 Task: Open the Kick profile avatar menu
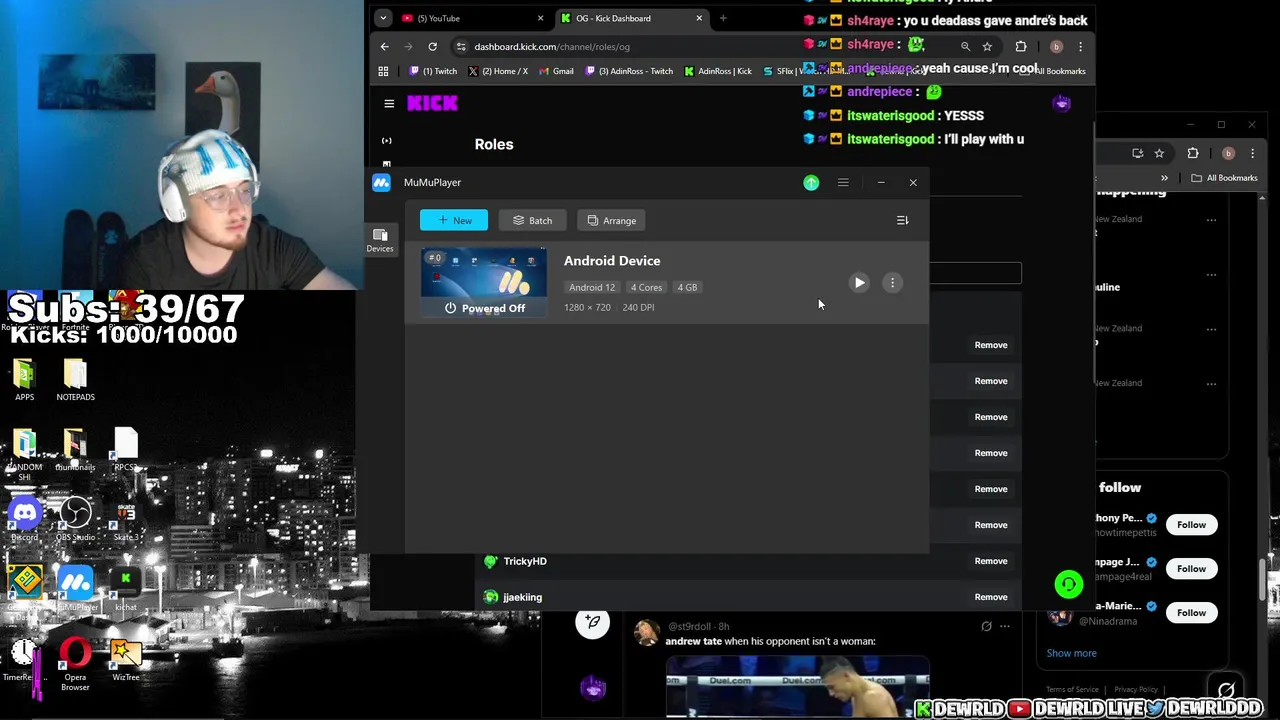click(x=1061, y=103)
